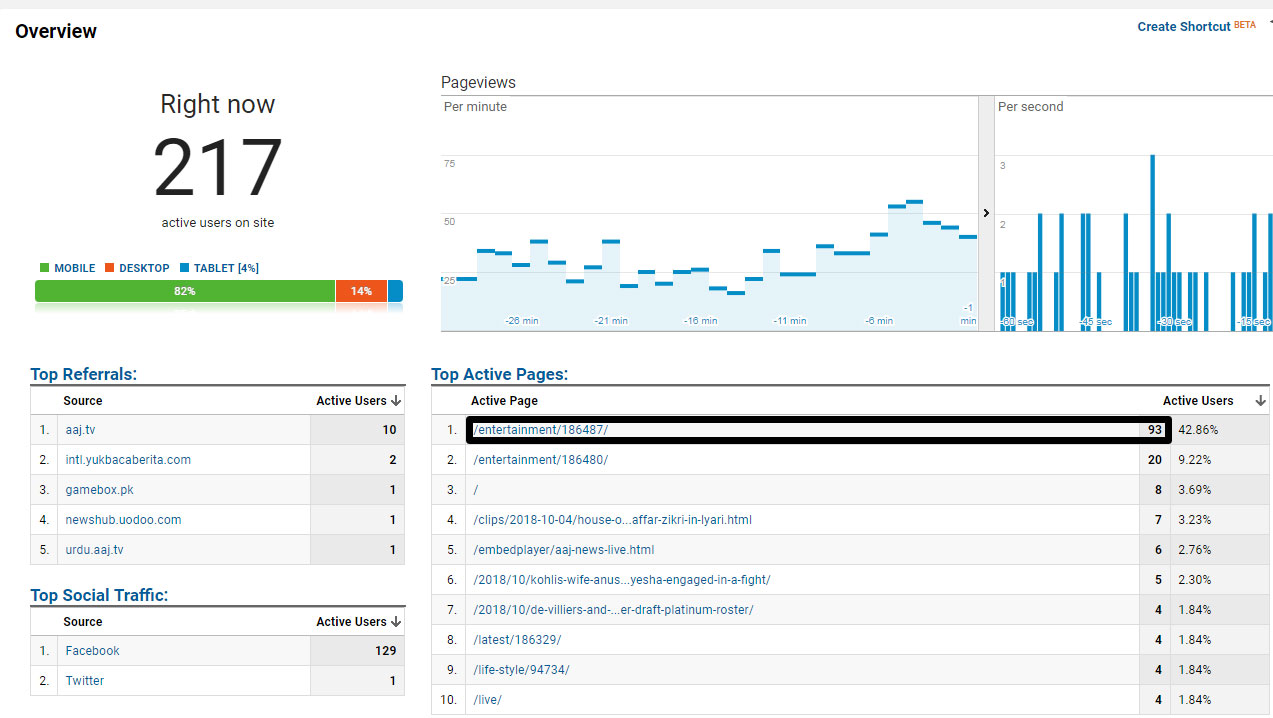This screenshot has height=718, width=1273.
Task: Click Create Shortcut link
Action: [x=1183, y=27]
